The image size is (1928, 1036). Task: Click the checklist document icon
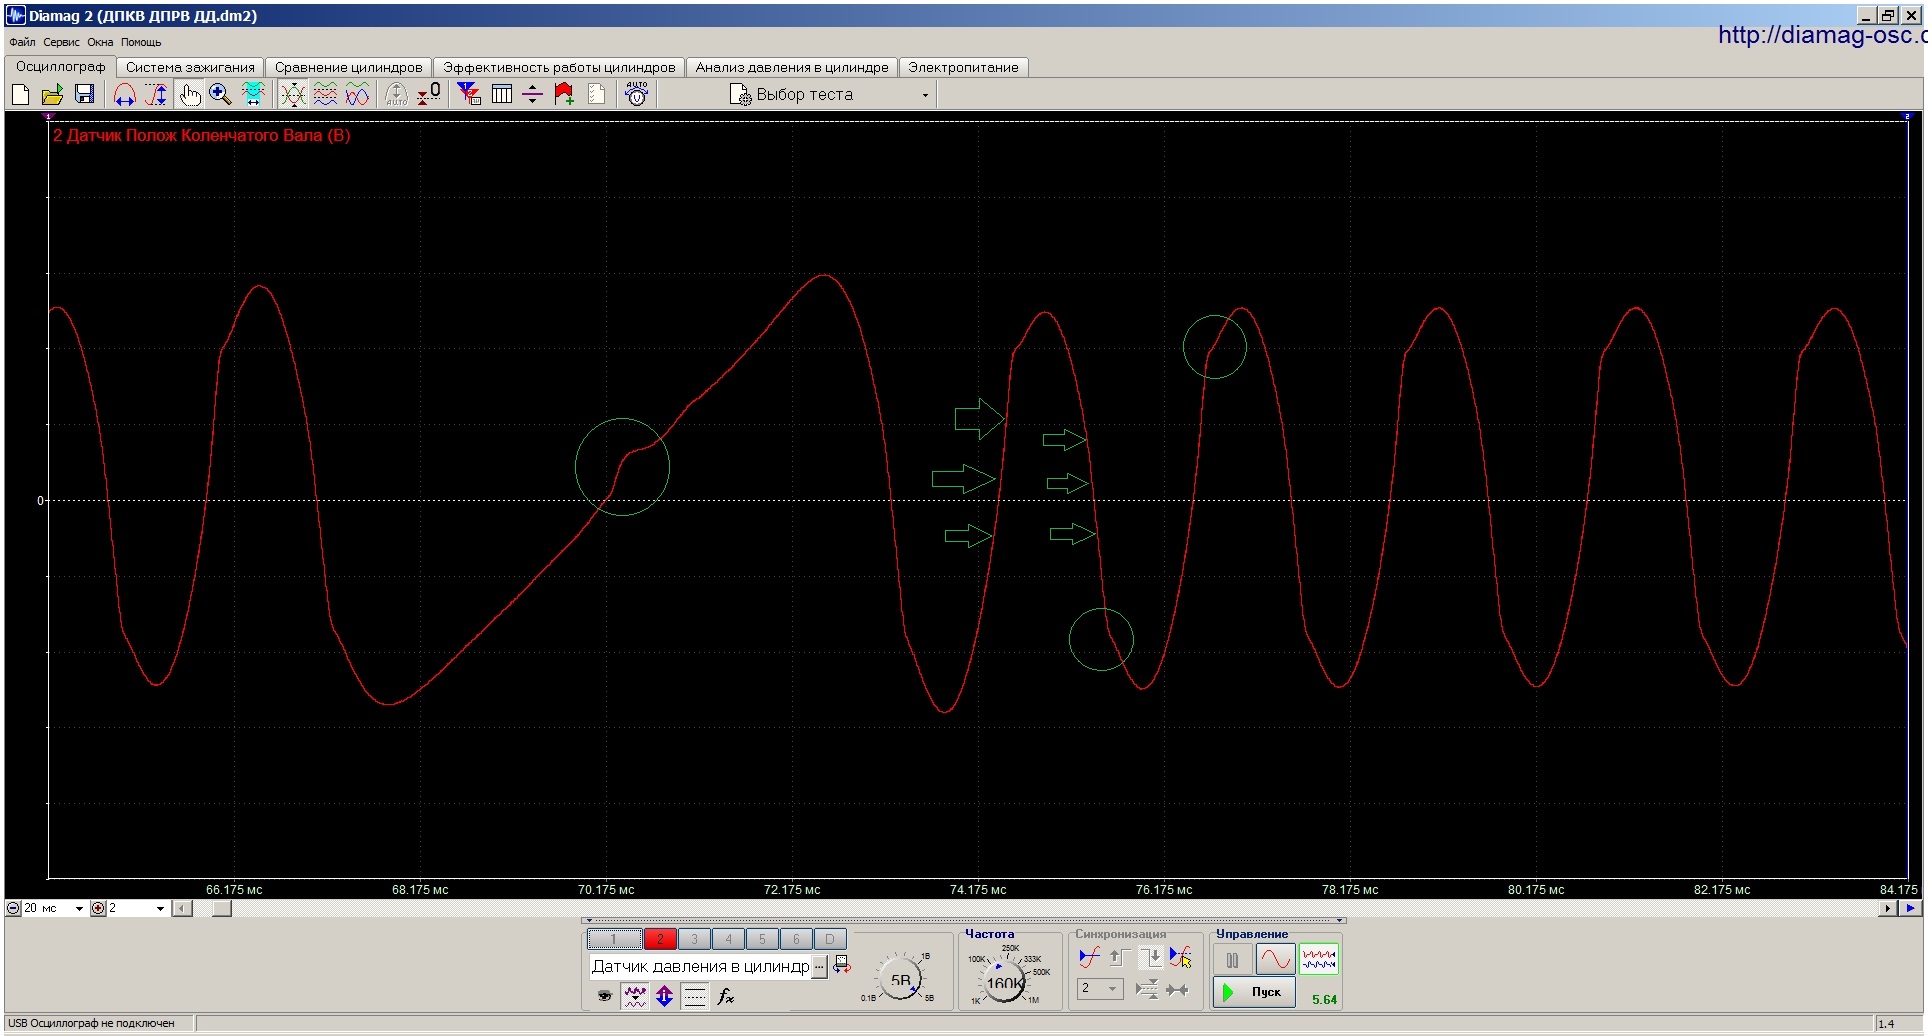coord(597,94)
